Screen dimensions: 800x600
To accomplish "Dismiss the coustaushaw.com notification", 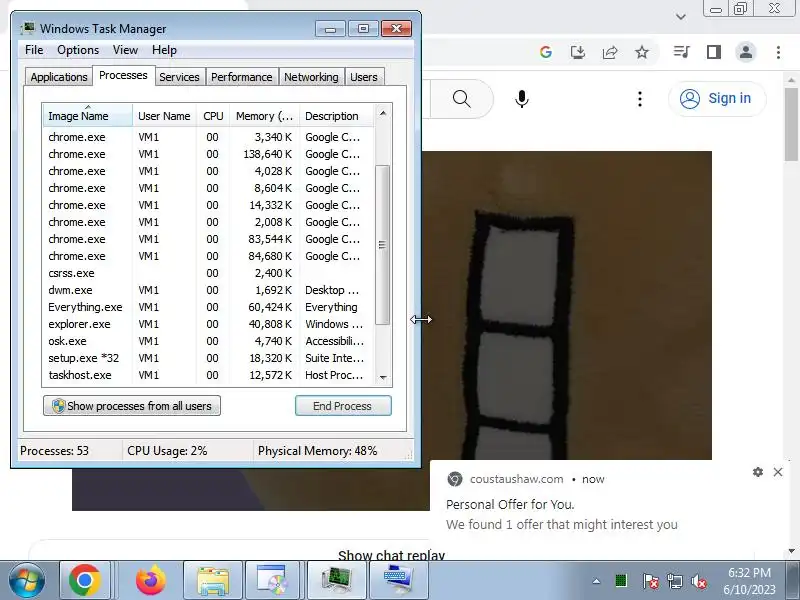I will point(778,472).
